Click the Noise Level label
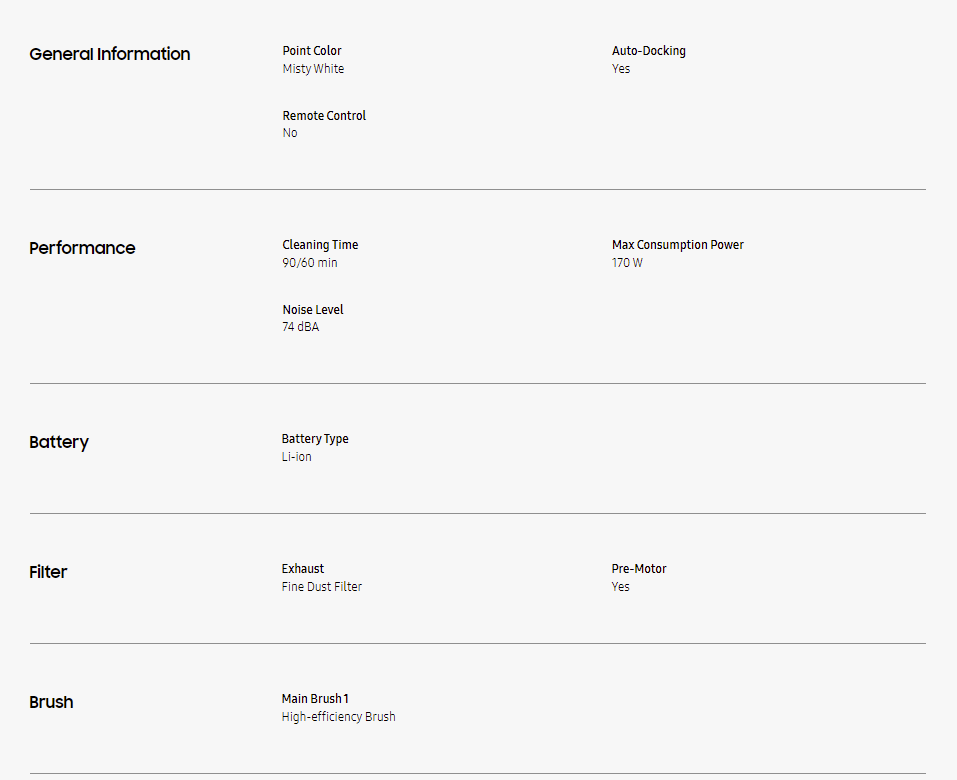Screen dimensions: 957x780 tap(313, 310)
